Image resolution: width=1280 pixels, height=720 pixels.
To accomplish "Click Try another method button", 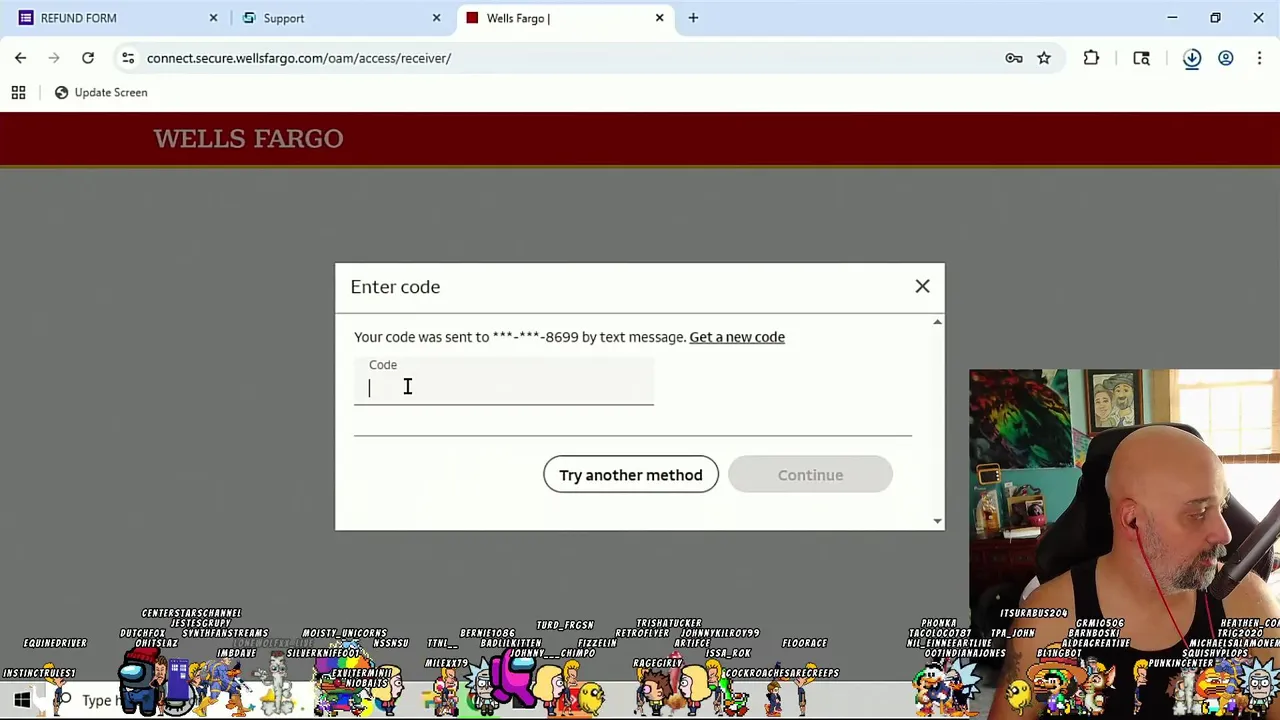I will 631,475.
